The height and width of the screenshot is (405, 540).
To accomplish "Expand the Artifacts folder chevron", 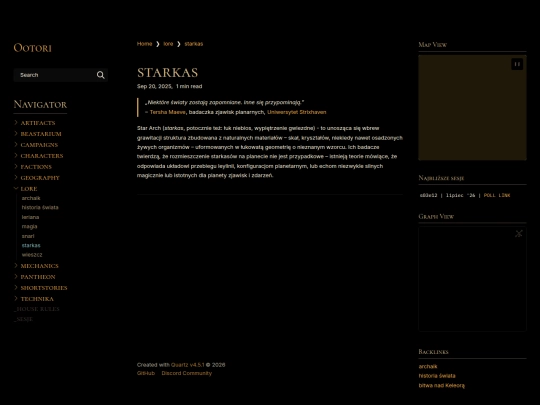I will [x=16, y=122].
